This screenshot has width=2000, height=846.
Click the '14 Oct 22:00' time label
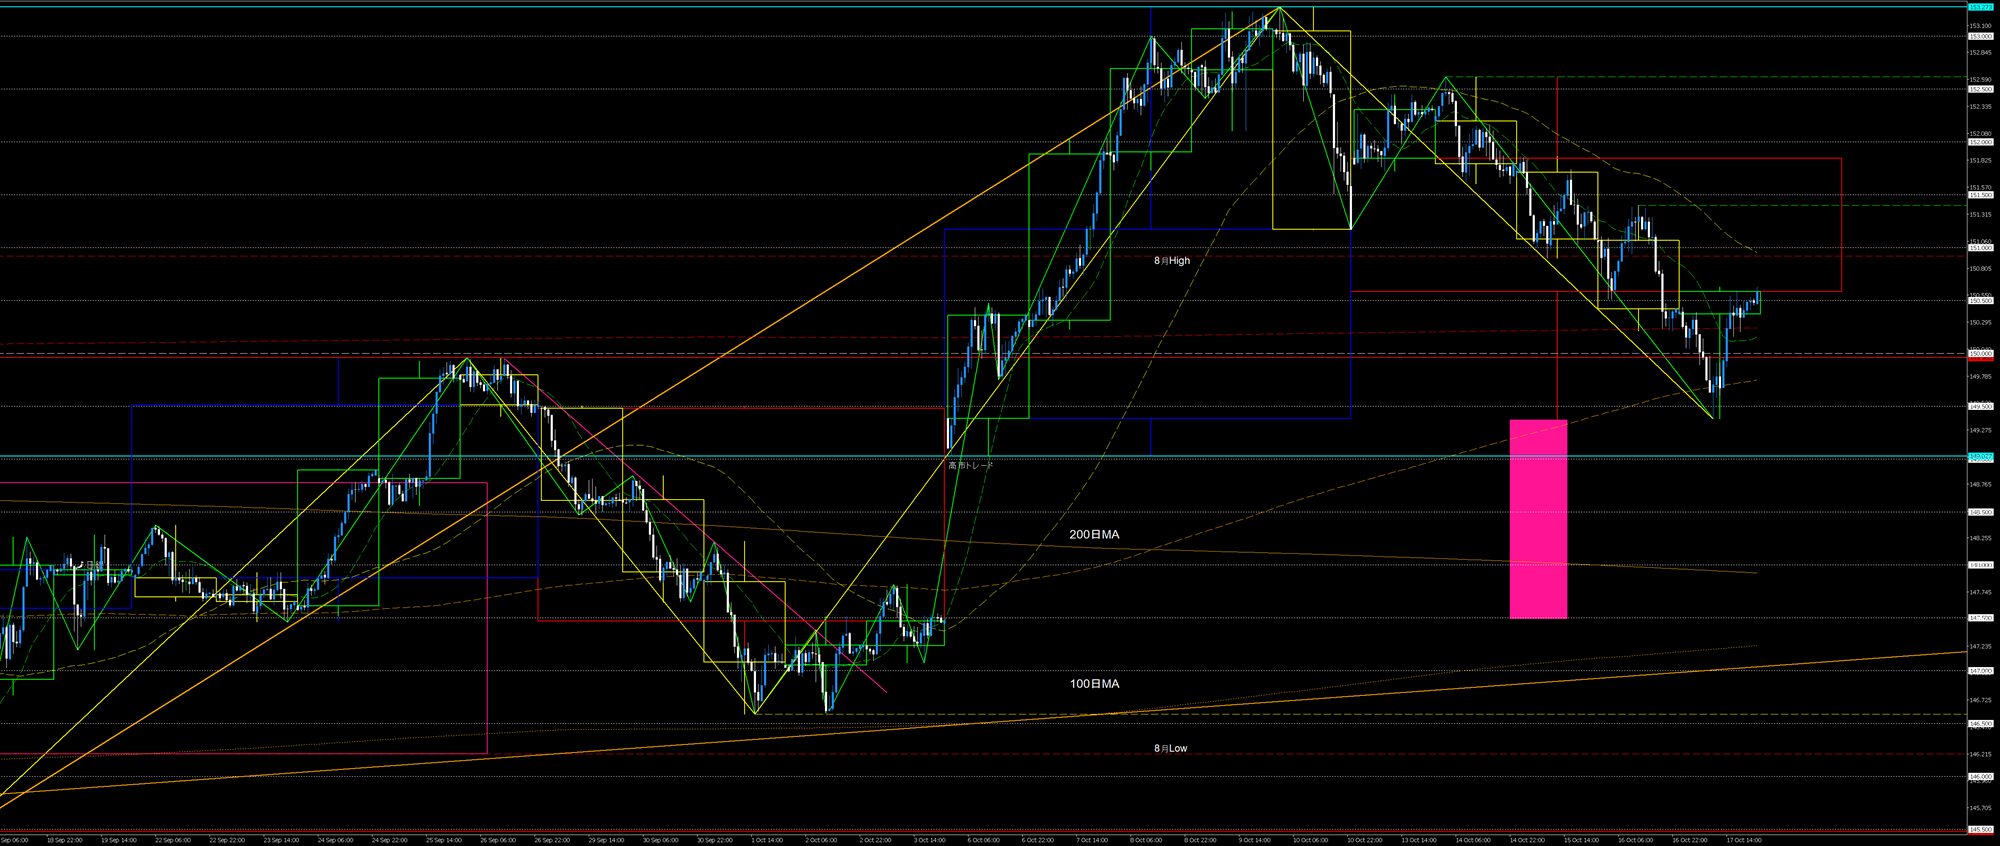[1526, 840]
